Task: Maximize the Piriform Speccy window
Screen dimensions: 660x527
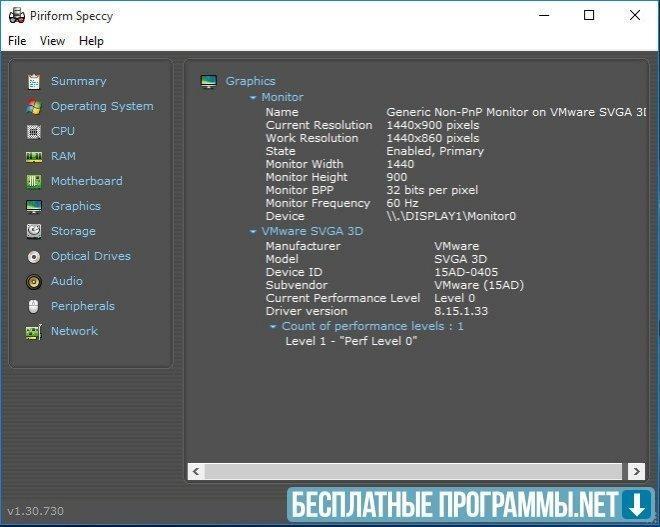Action: pyautogui.click(x=589, y=16)
